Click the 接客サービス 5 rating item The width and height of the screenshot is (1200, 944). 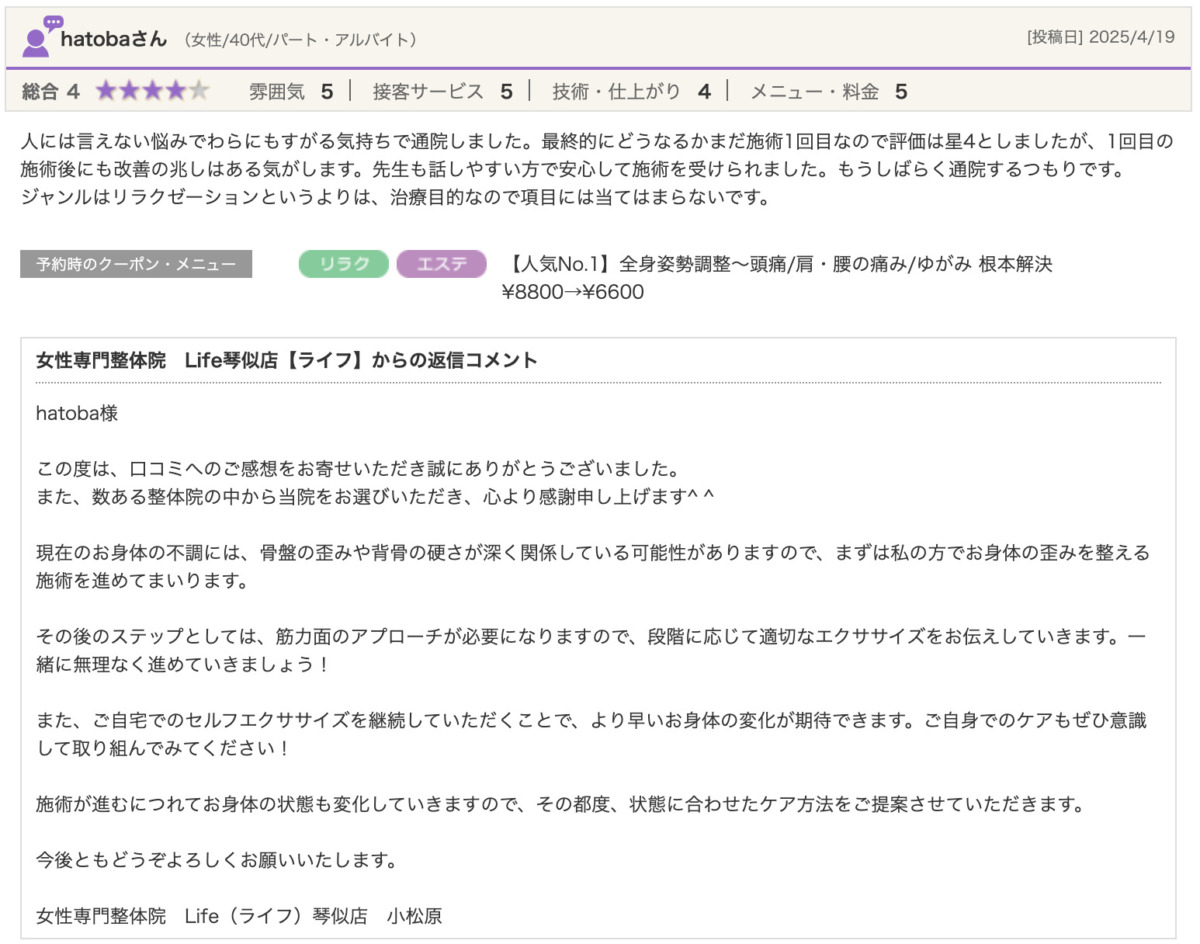tap(442, 92)
